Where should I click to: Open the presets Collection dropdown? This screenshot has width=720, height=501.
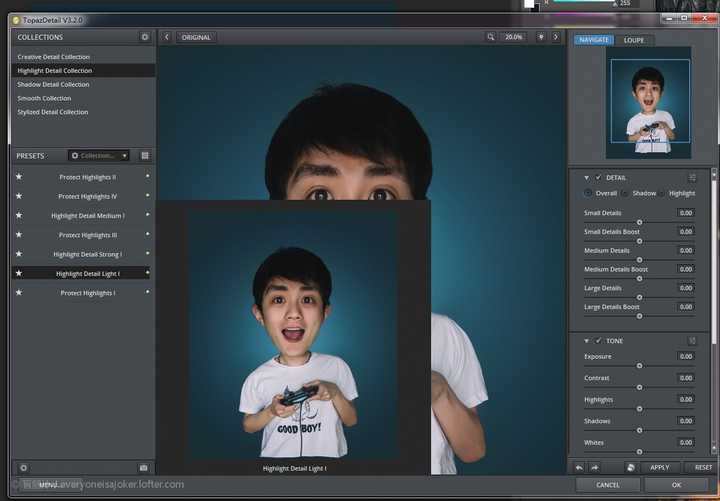pos(98,156)
